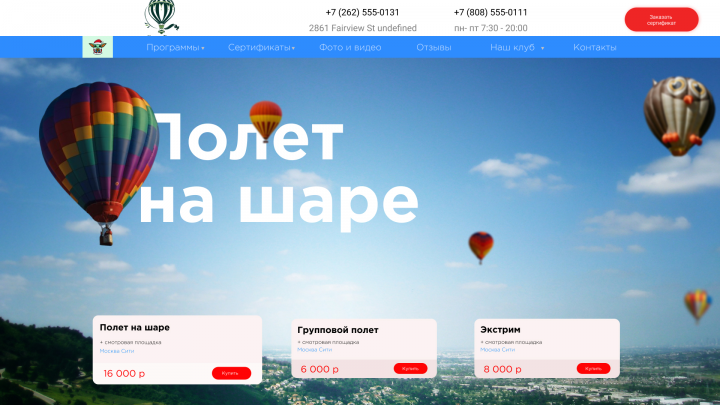Open Москва Сити link in Полет на шаре card

[117, 351]
